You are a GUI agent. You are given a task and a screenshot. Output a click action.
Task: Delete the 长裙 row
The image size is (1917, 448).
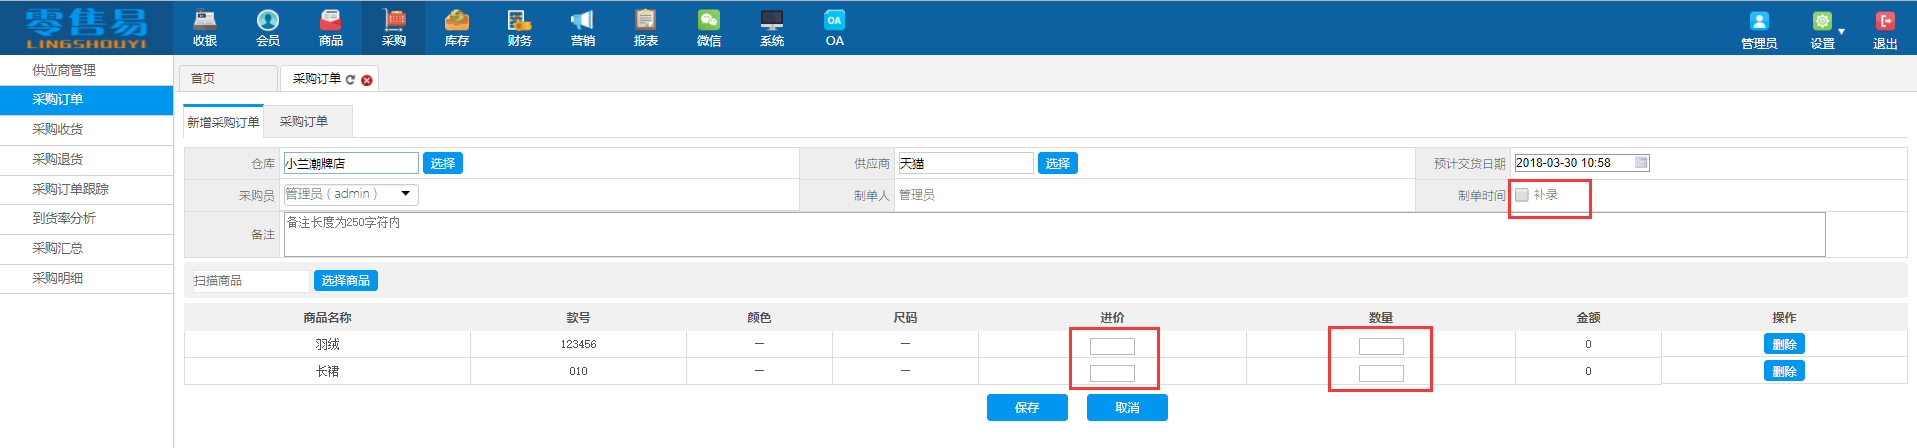(1784, 371)
